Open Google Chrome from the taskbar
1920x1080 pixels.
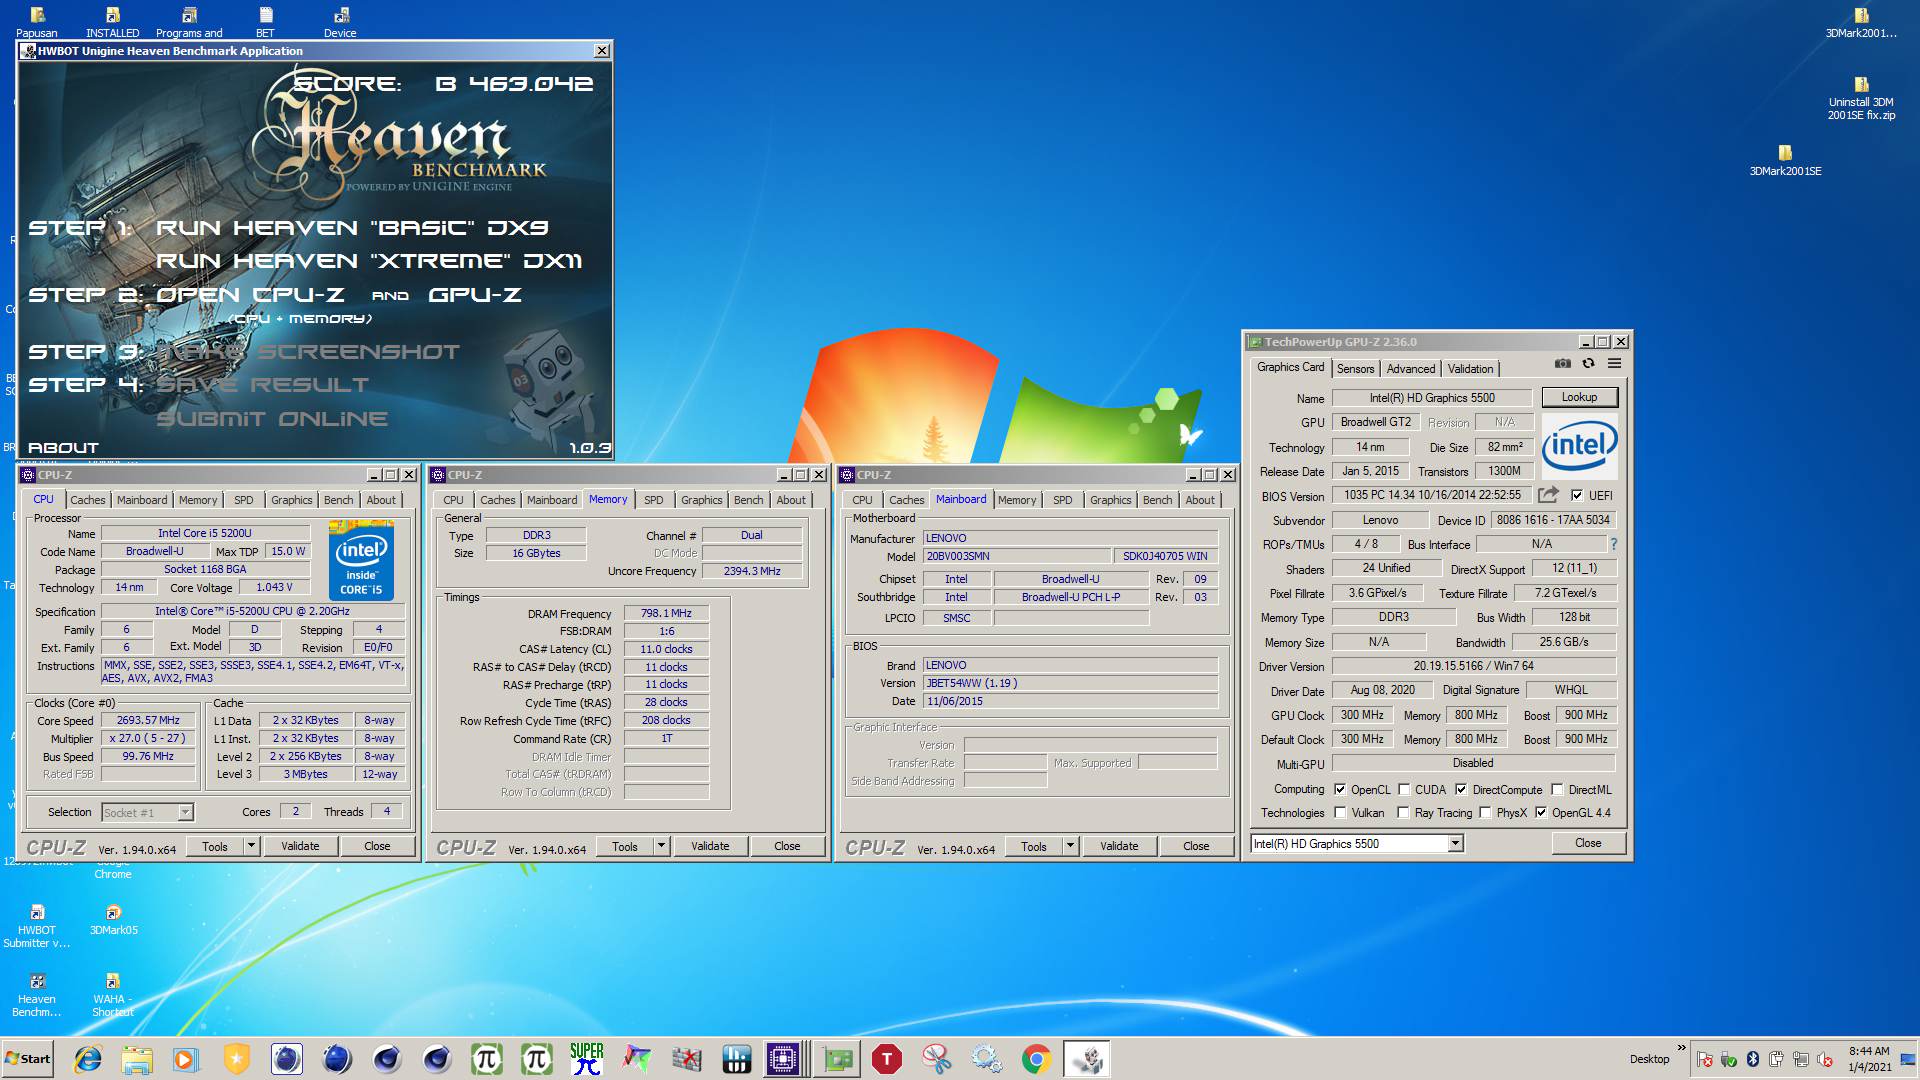(1036, 1059)
